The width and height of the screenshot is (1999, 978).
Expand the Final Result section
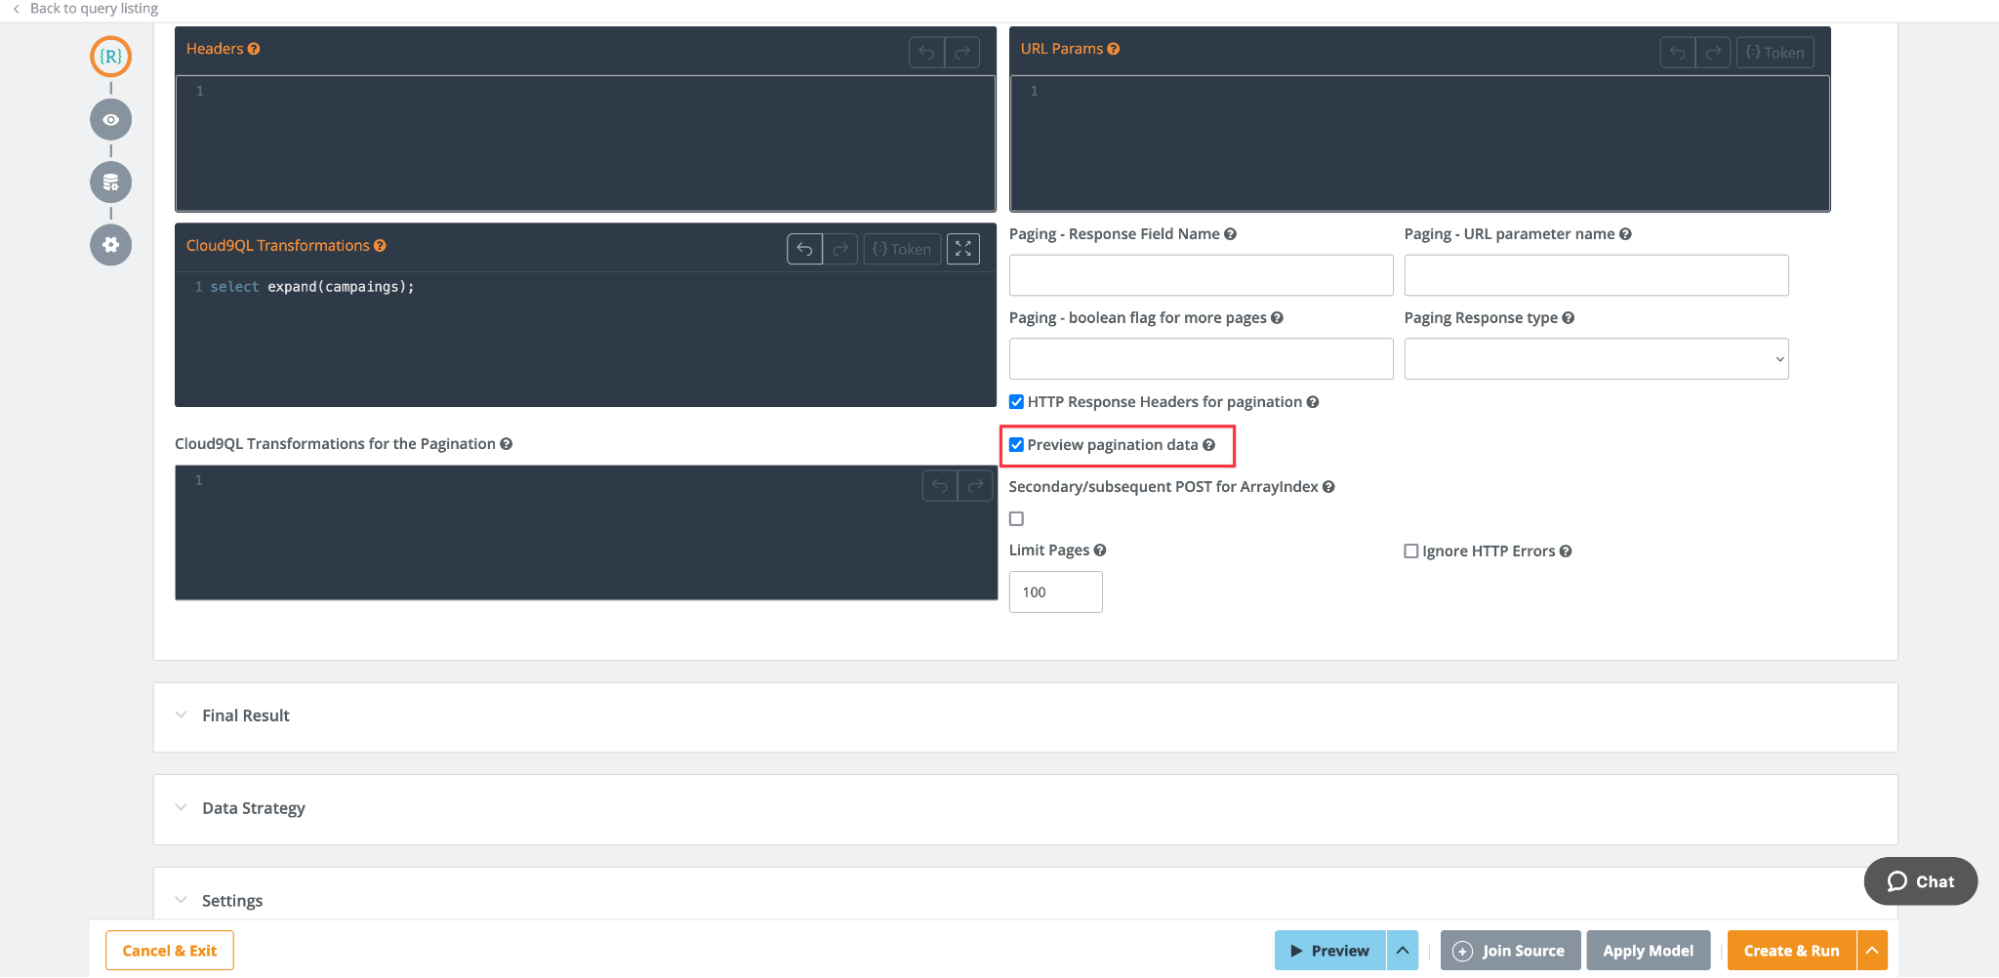click(x=245, y=716)
